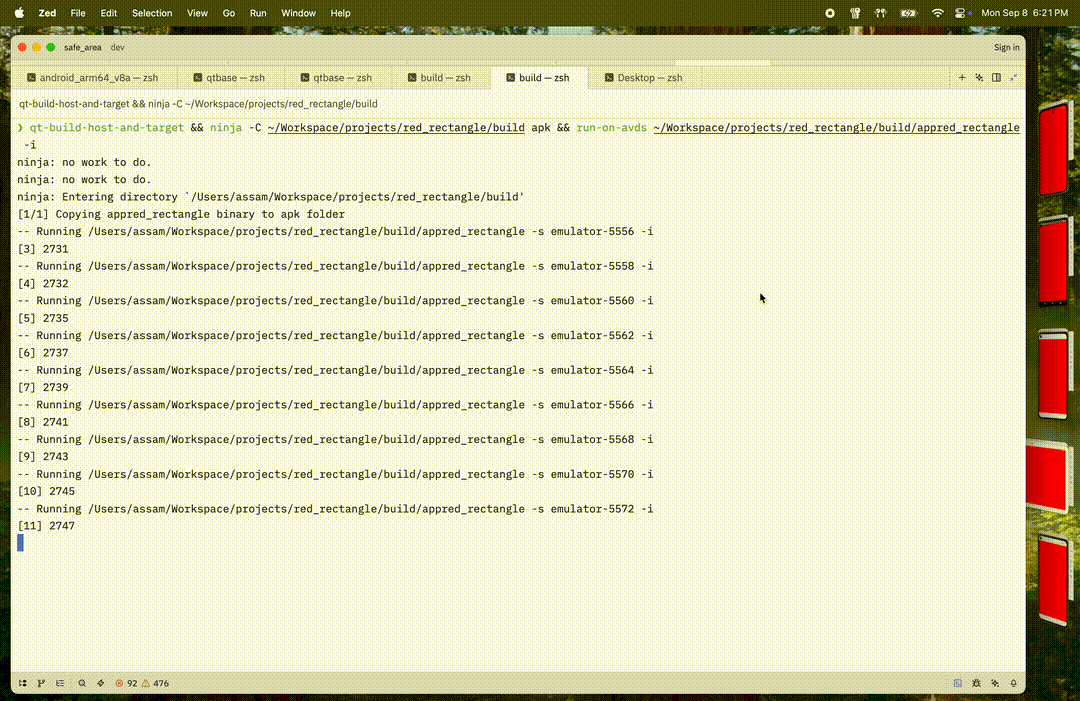Click the inline assist sparkle icon in tab bar
This screenshot has height=701, width=1080.
pyautogui.click(x=979, y=78)
